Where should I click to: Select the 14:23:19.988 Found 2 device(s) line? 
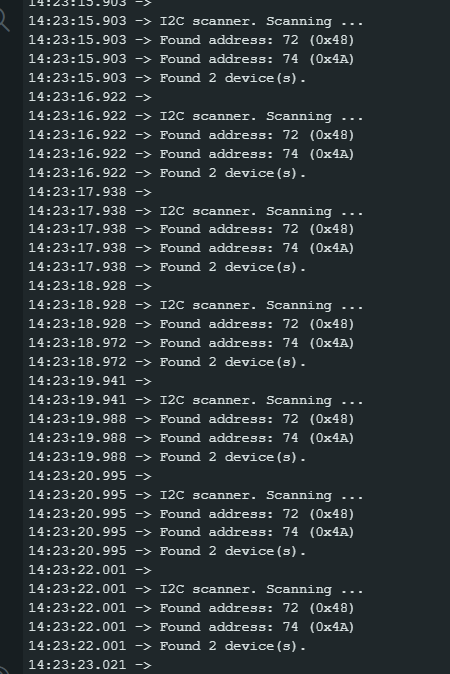(x=167, y=456)
